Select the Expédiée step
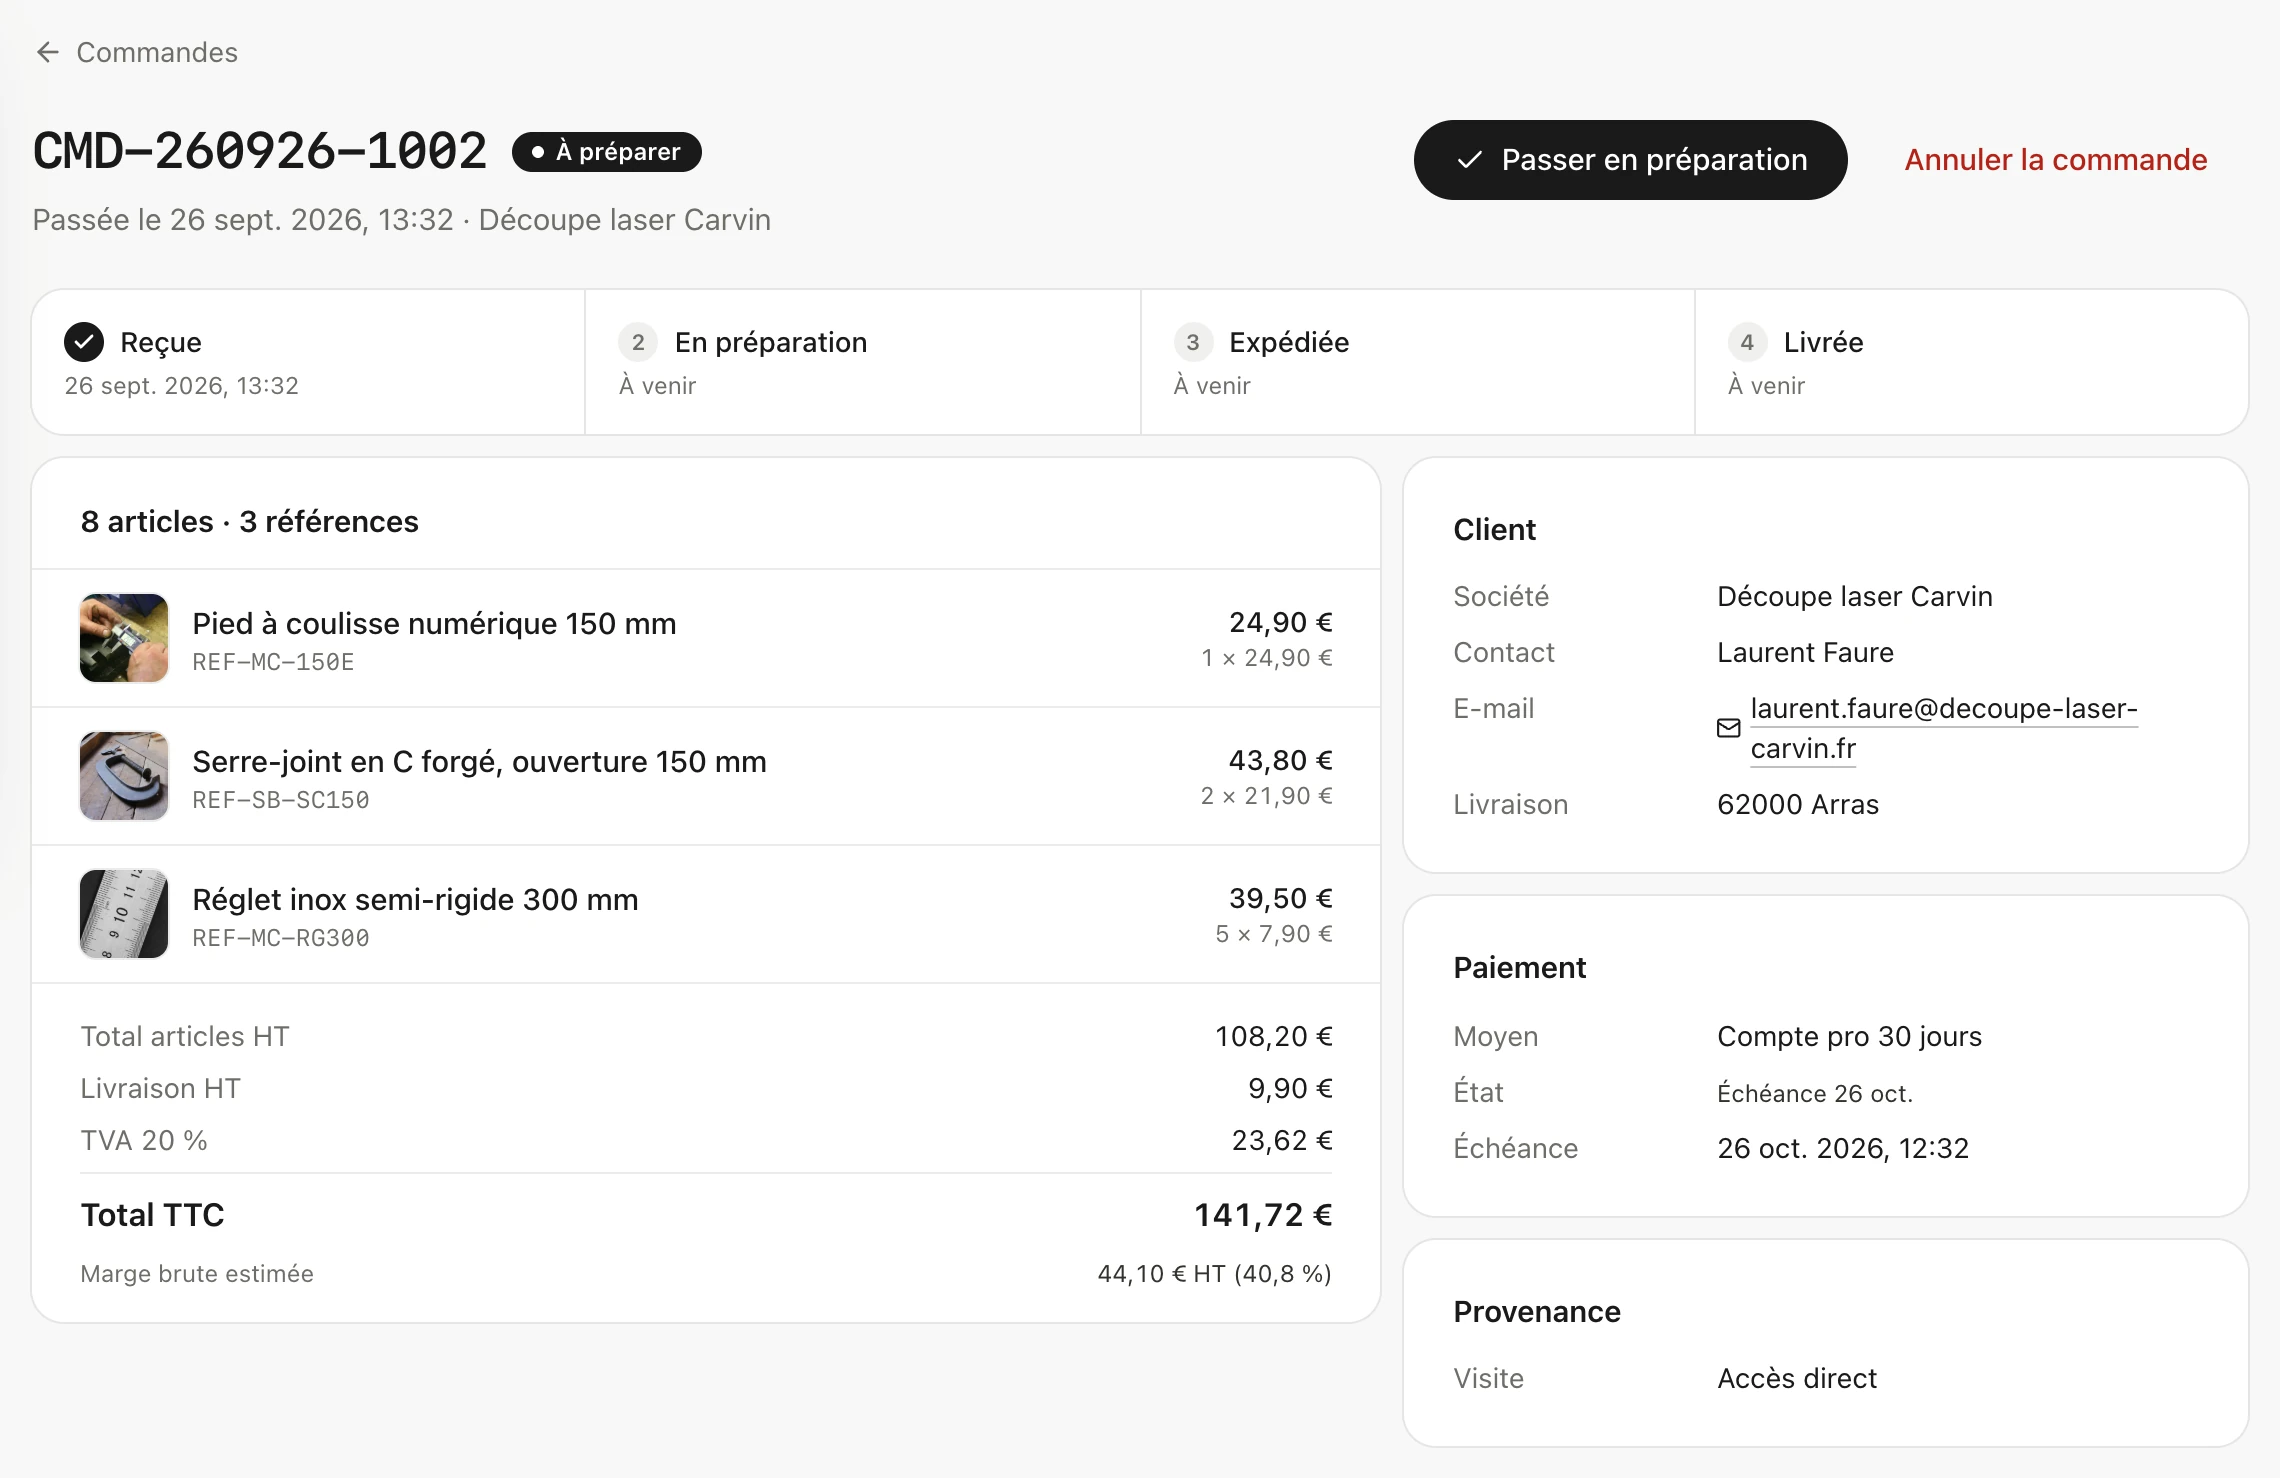2280x1478 pixels. point(1417,362)
